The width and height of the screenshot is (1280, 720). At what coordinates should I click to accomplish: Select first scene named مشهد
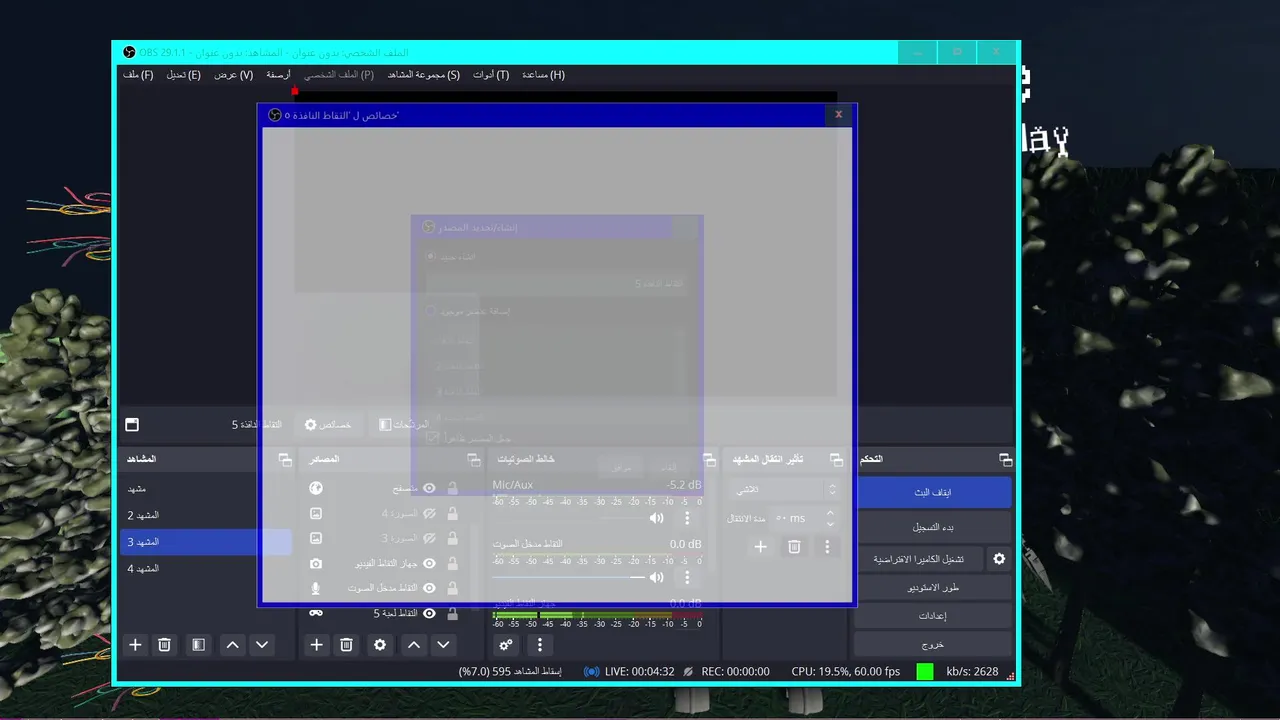(x=206, y=489)
